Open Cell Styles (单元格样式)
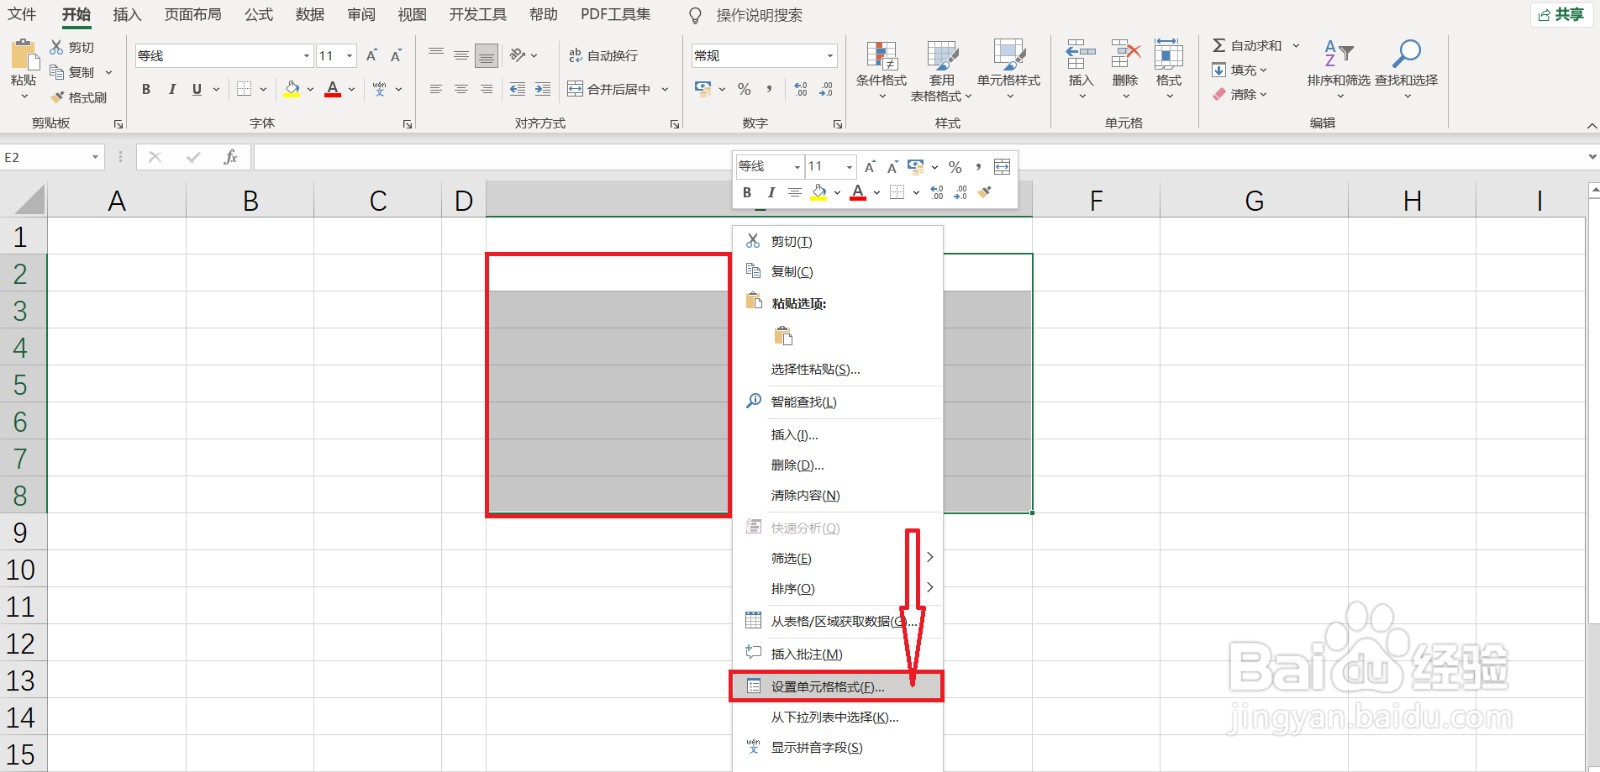Image resolution: width=1600 pixels, height=772 pixels. coord(1008,70)
